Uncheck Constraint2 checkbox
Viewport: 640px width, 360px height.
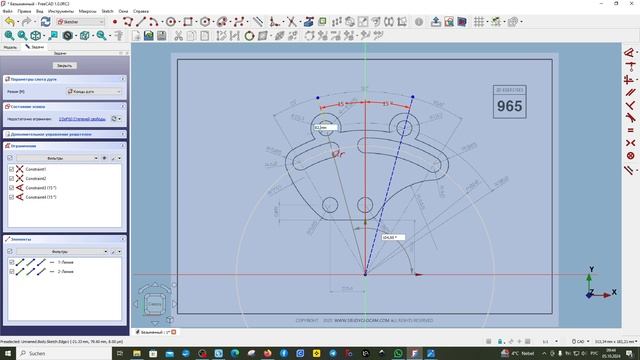click(x=11, y=178)
